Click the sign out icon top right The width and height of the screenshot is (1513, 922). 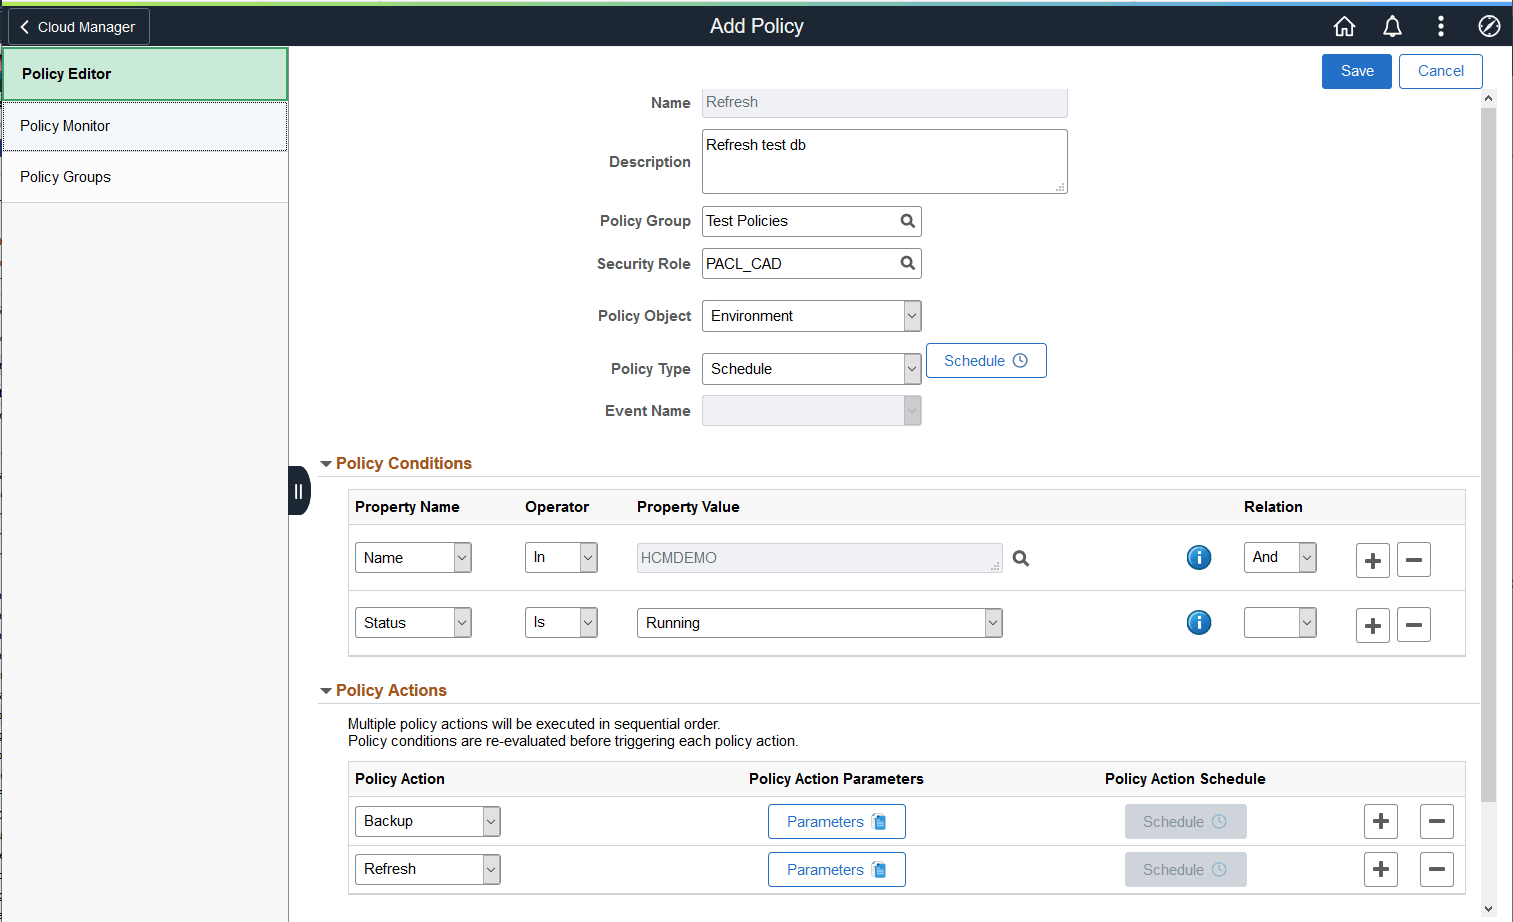[1489, 26]
